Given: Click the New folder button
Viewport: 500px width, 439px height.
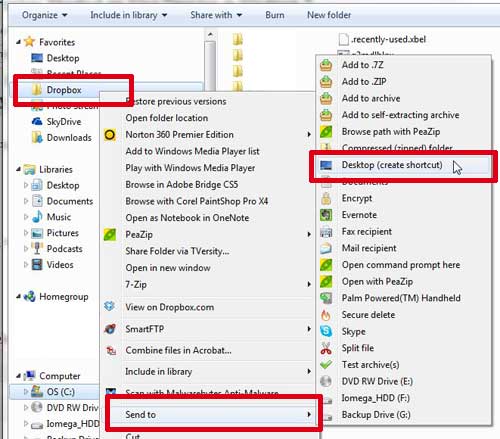Looking at the screenshot, I should [329, 15].
